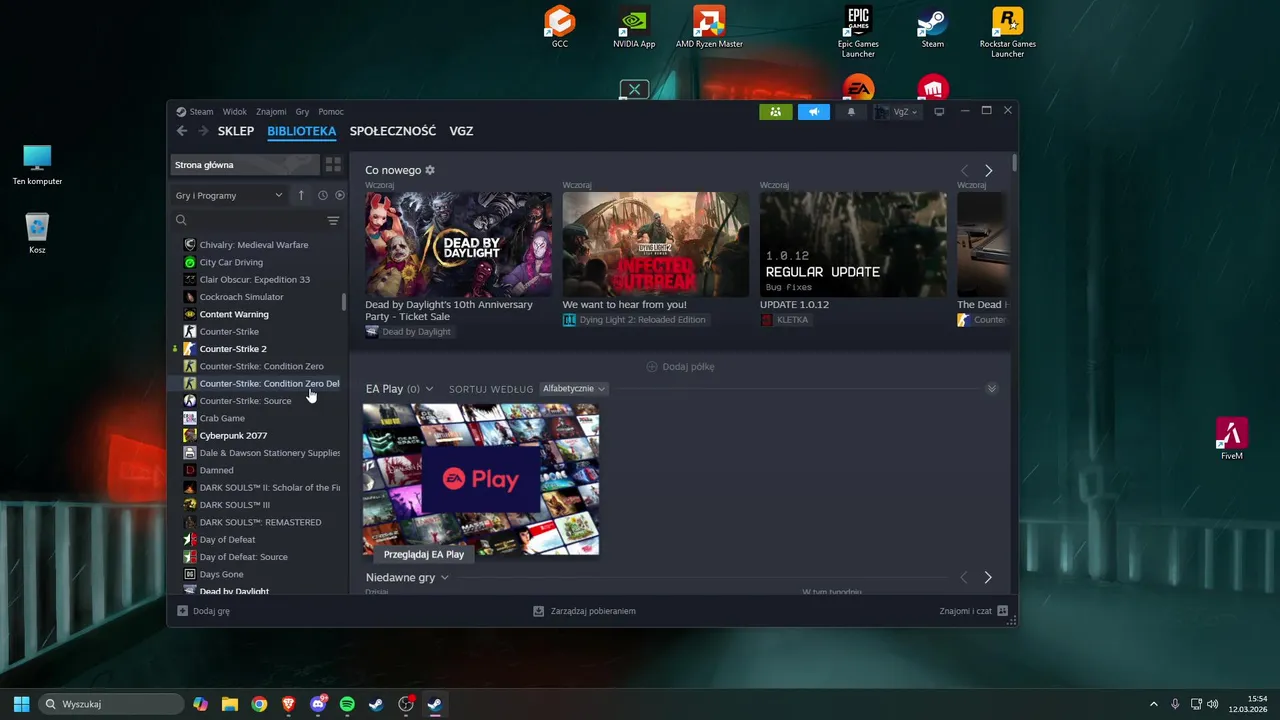Open the Steam friends activity green button

pyautogui.click(x=776, y=112)
